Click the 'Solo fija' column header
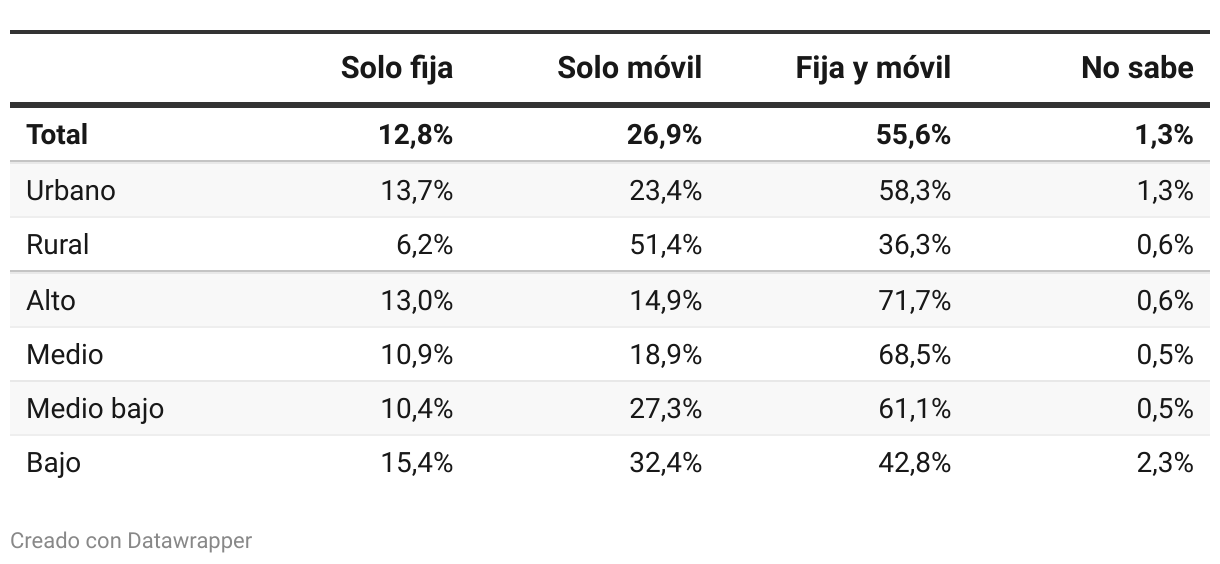Screen dimensions: 1220x564 (397, 68)
